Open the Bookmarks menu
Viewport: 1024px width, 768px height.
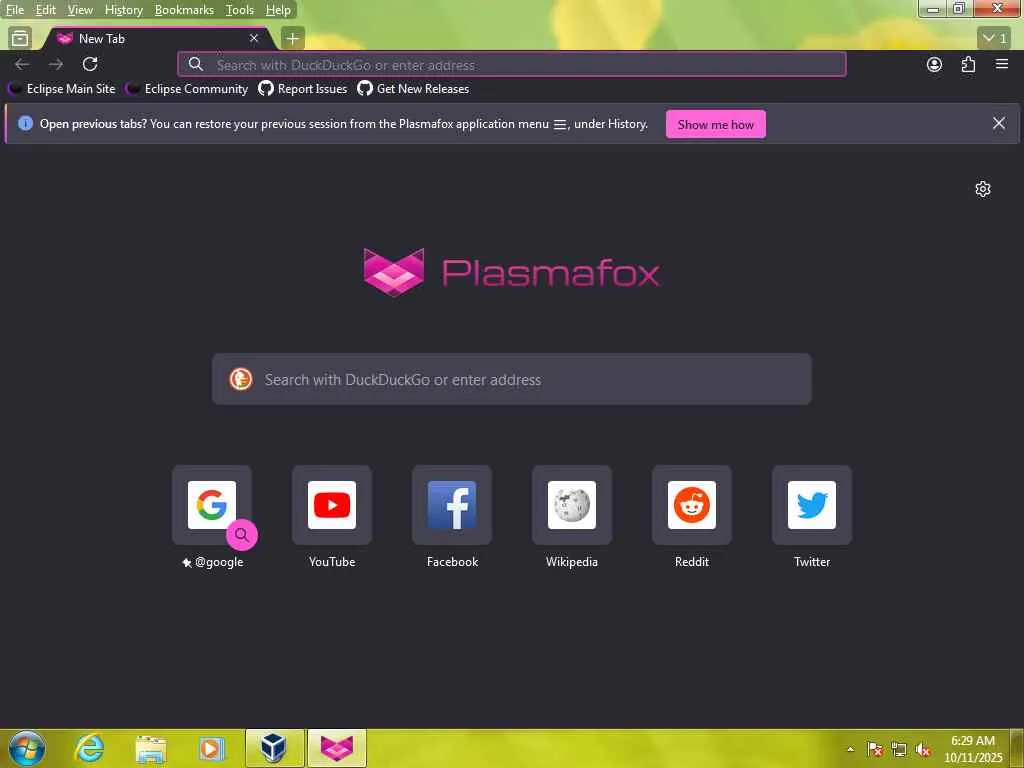pos(184,10)
